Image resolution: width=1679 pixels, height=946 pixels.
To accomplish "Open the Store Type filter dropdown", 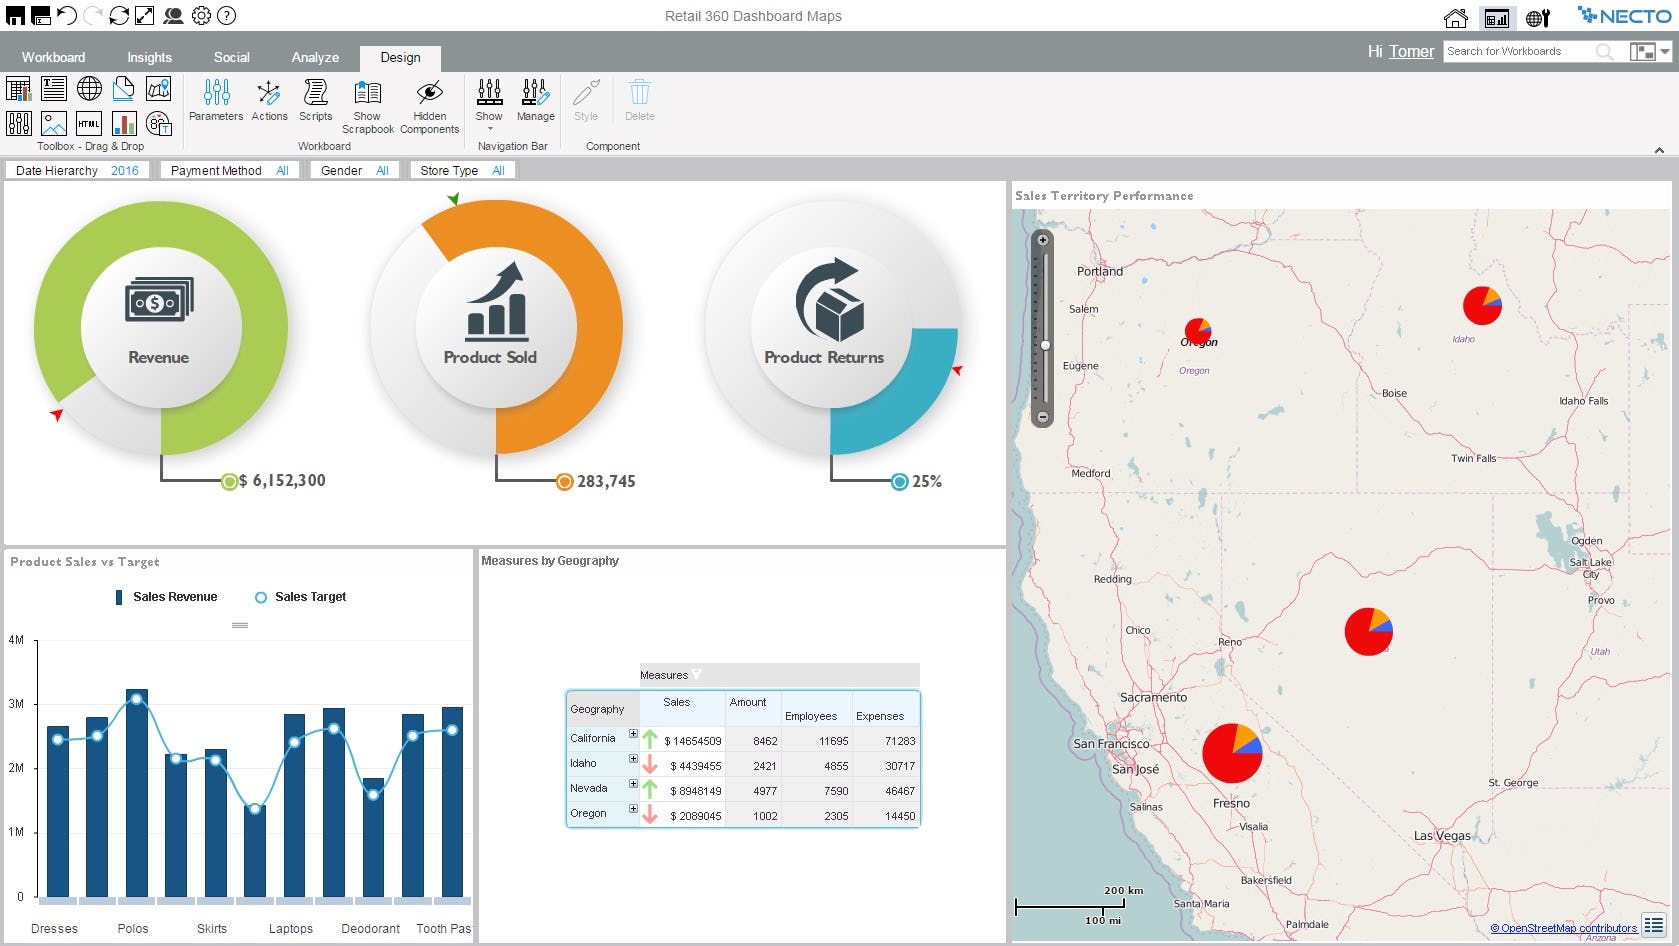I will [497, 170].
